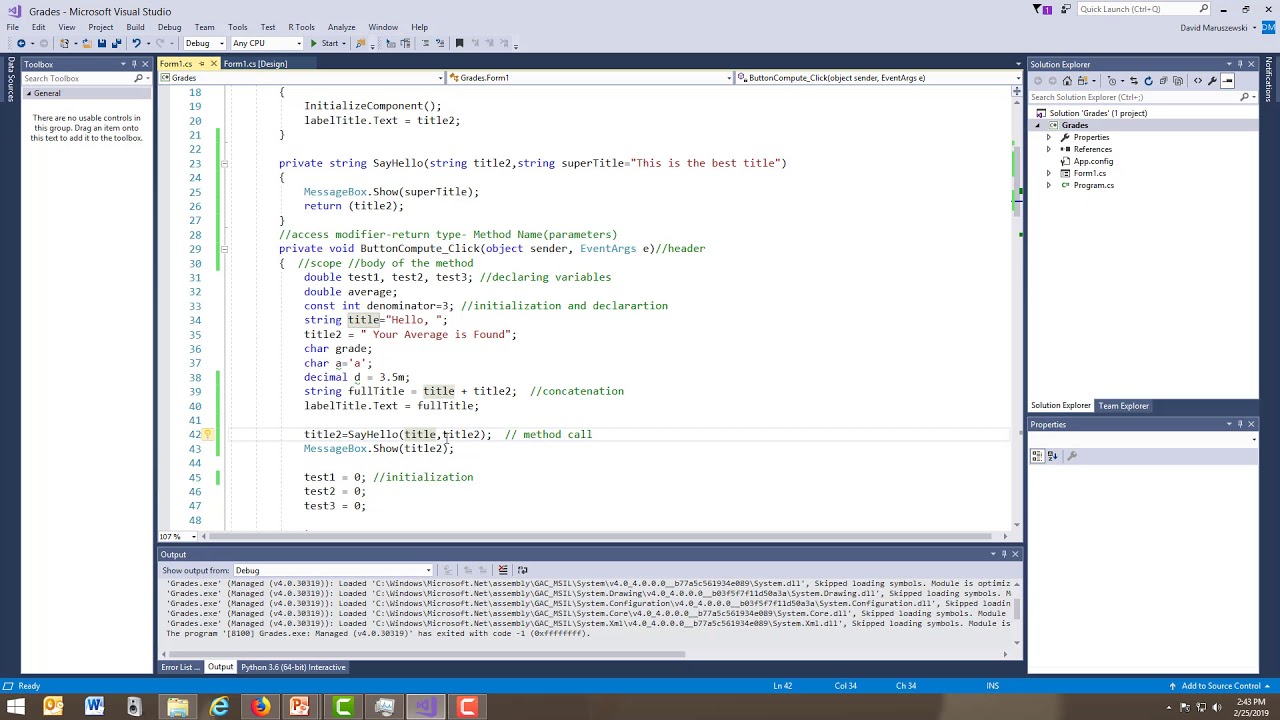Expand the Form1.cs node in Solution Explorer
1280x720 pixels.
tap(1048, 173)
